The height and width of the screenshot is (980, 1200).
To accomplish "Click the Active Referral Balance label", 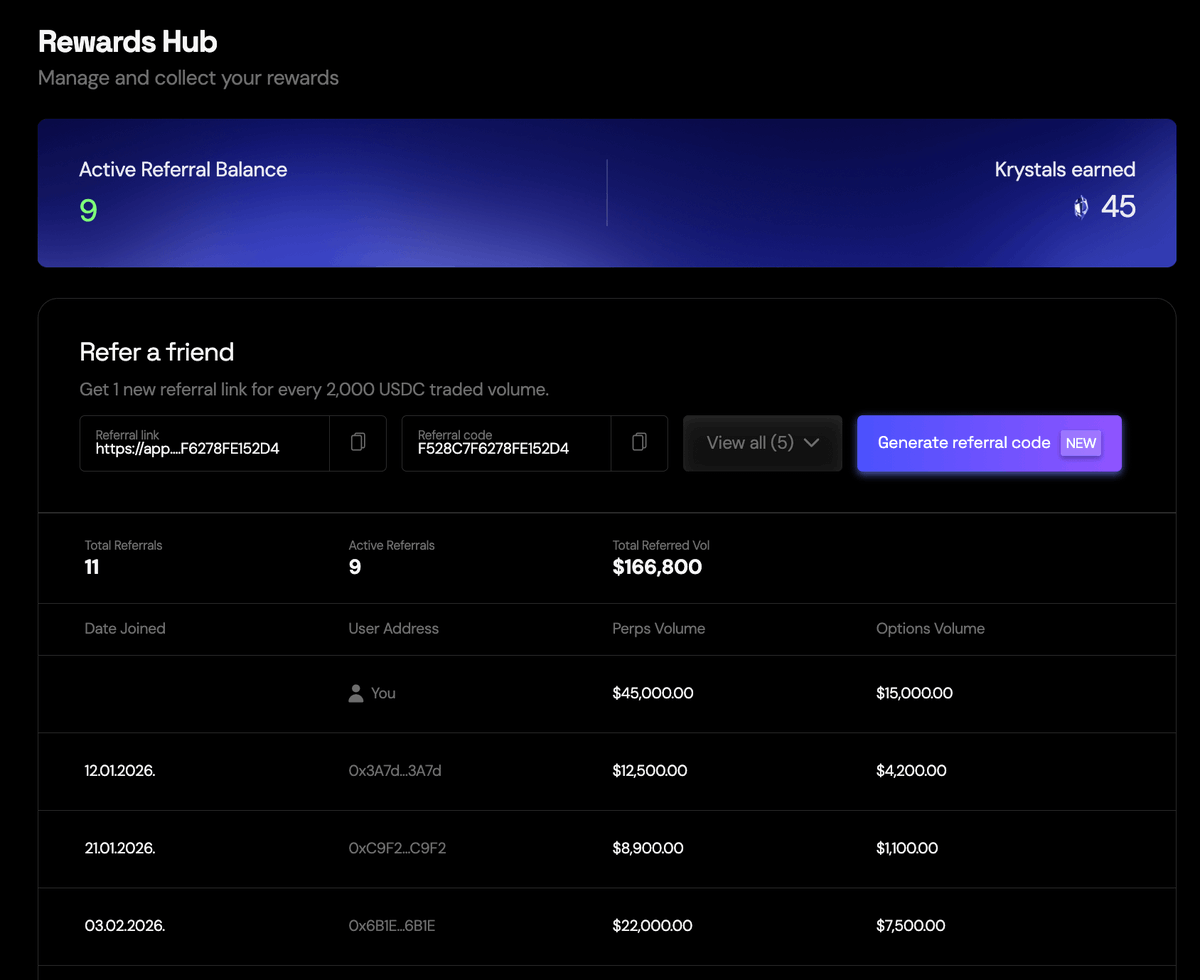I will [183, 170].
